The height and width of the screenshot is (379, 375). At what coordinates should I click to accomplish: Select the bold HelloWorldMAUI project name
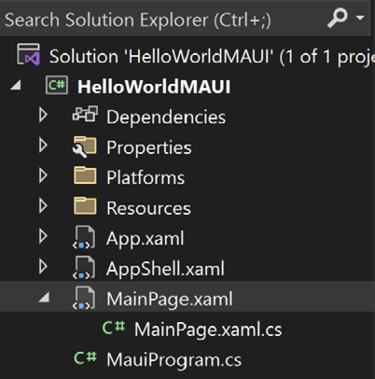click(x=154, y=87)
